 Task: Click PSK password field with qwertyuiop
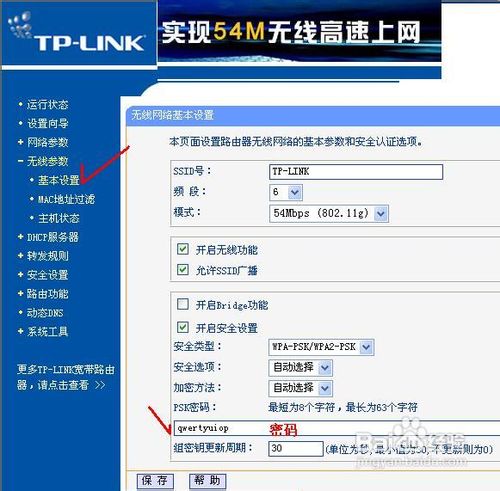(337, 428)
